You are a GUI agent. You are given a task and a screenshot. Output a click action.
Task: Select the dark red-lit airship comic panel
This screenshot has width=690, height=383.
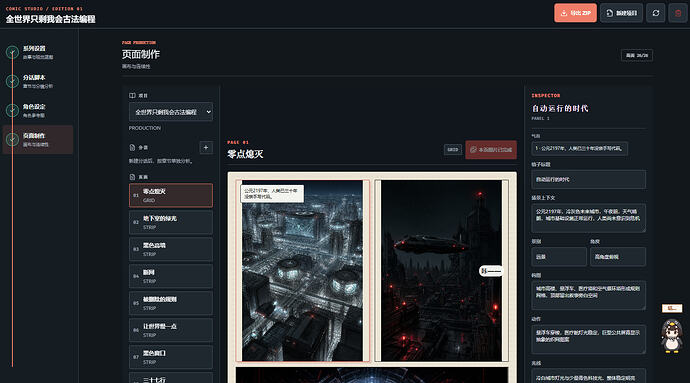441,270
